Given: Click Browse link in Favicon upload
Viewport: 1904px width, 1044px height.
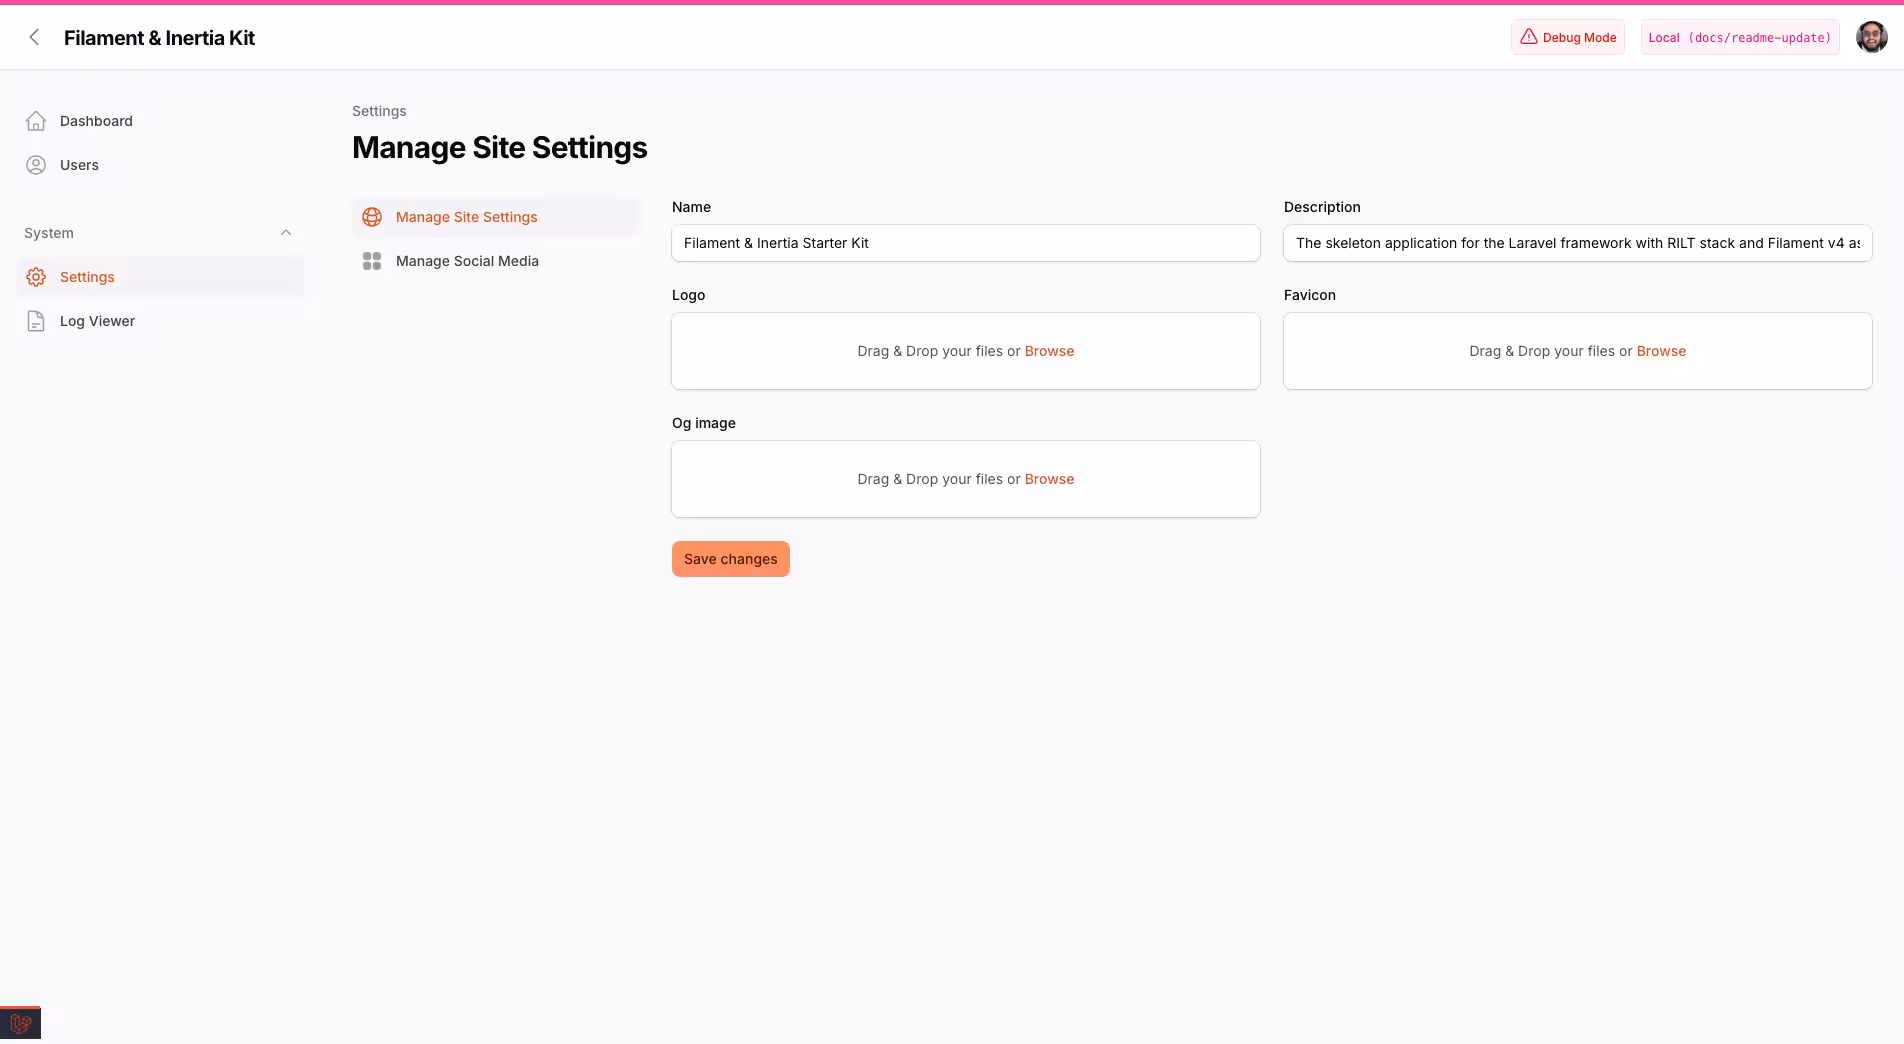Looking at the screenshot, I should point(1661,351).
